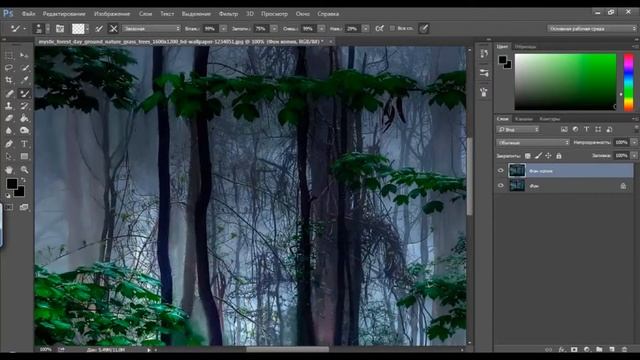This screenshot has height=360, width=640.
Task: Open the 'Редактирование' menu
Action: click(x=64, y=13)
